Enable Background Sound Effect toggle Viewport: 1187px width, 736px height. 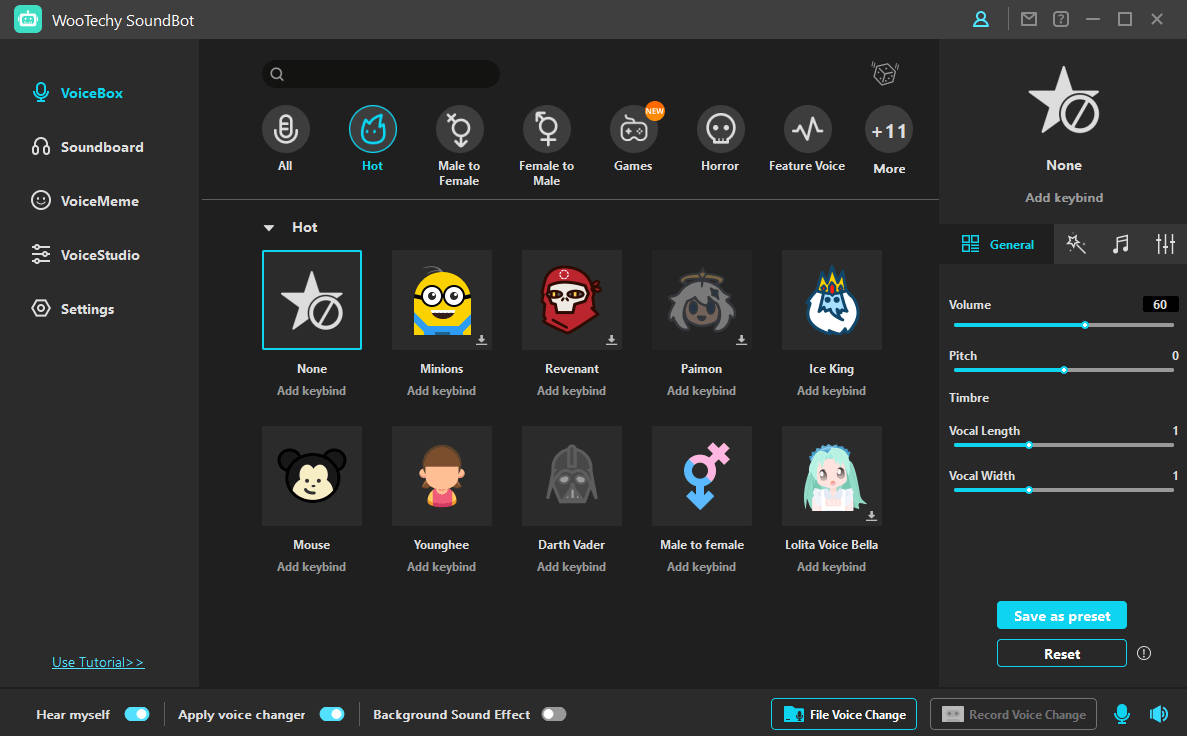point(553,714)
